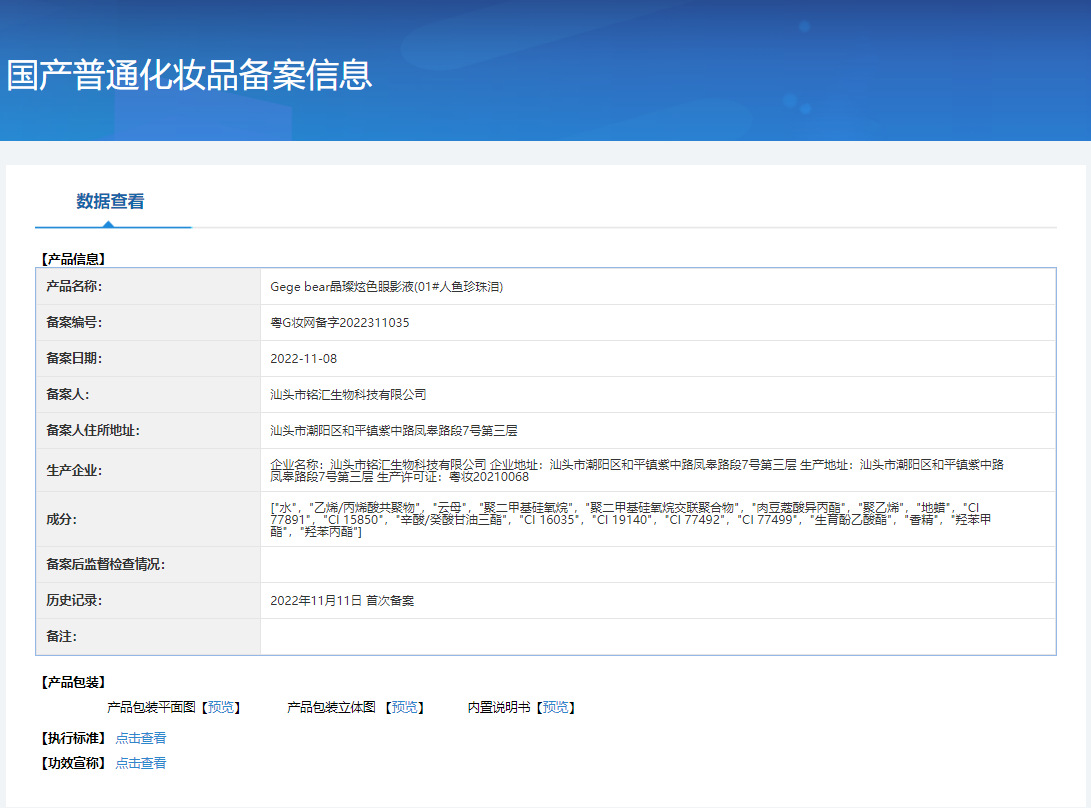Select the date value 2022-11-08

(303, 359)
